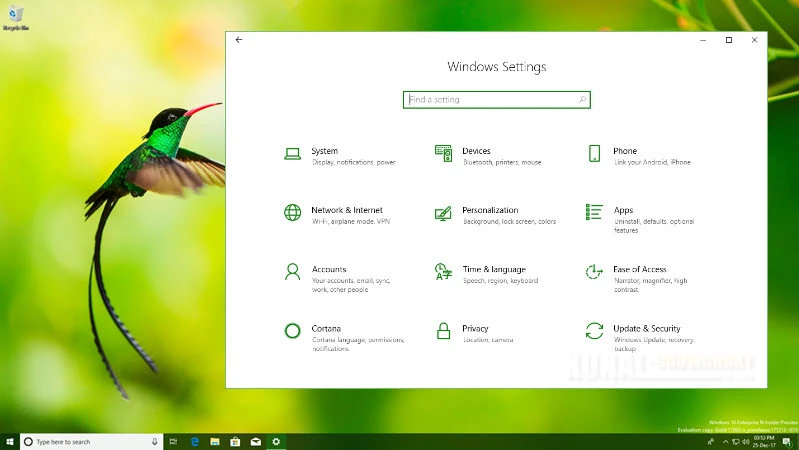Screen dimensions: 799x450
Task: Focus the Find a setting search box
Action: pos(496,100)
